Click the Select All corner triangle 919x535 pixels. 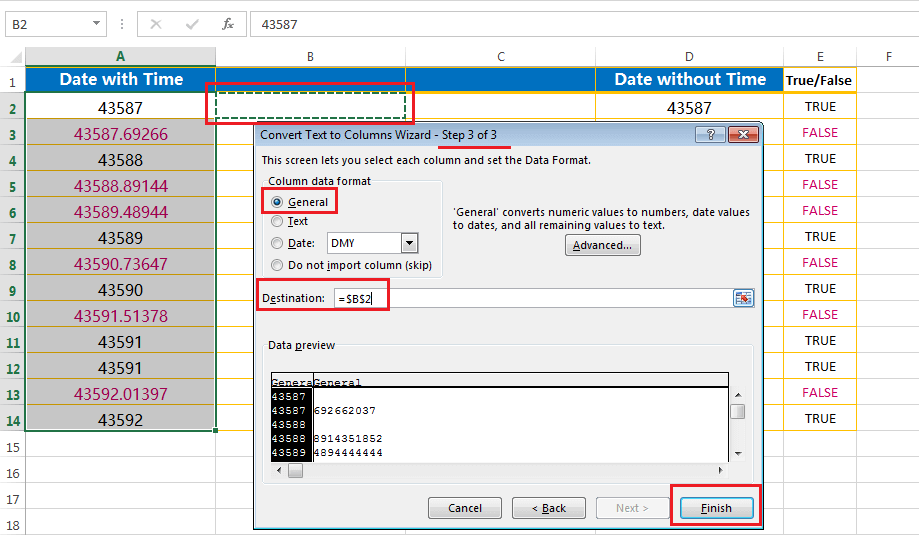(x=16, y=57)
